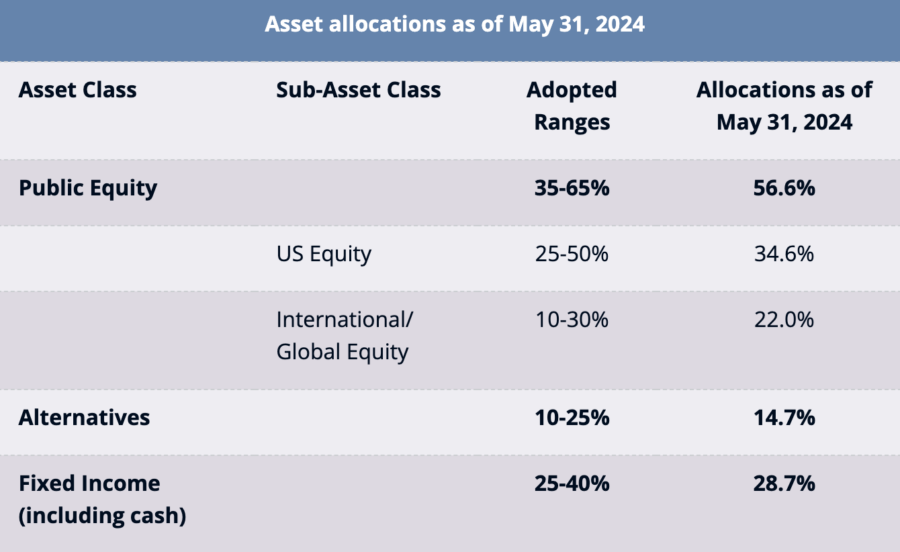
Task: Select the "International/Global Equity" cell
Action: tap(344, 336)
